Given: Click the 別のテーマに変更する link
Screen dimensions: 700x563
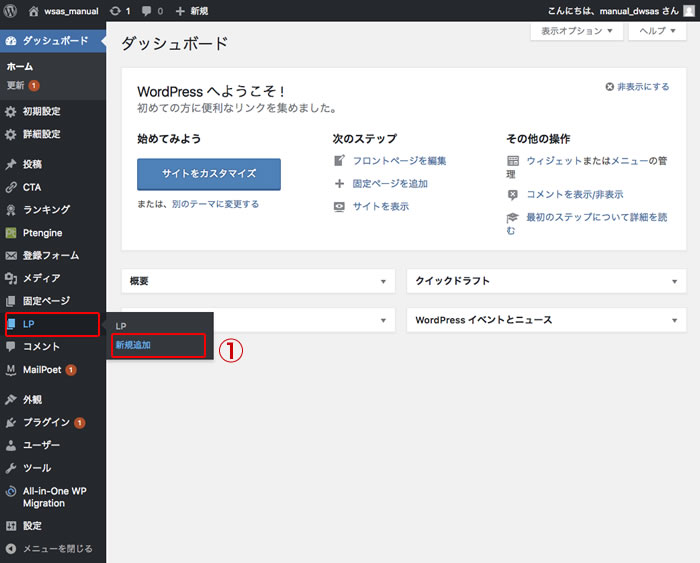Looking at the screenshot, I should [215, 204].
